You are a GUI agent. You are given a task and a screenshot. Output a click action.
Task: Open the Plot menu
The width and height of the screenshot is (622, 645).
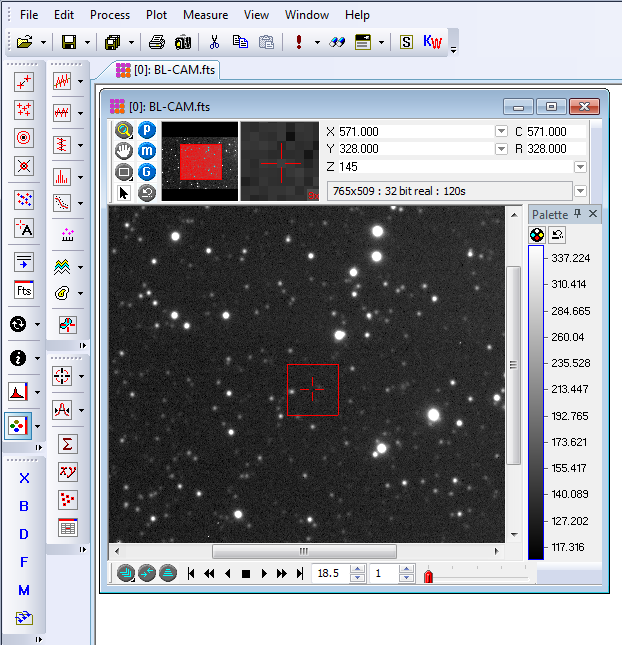coord(156,15)
